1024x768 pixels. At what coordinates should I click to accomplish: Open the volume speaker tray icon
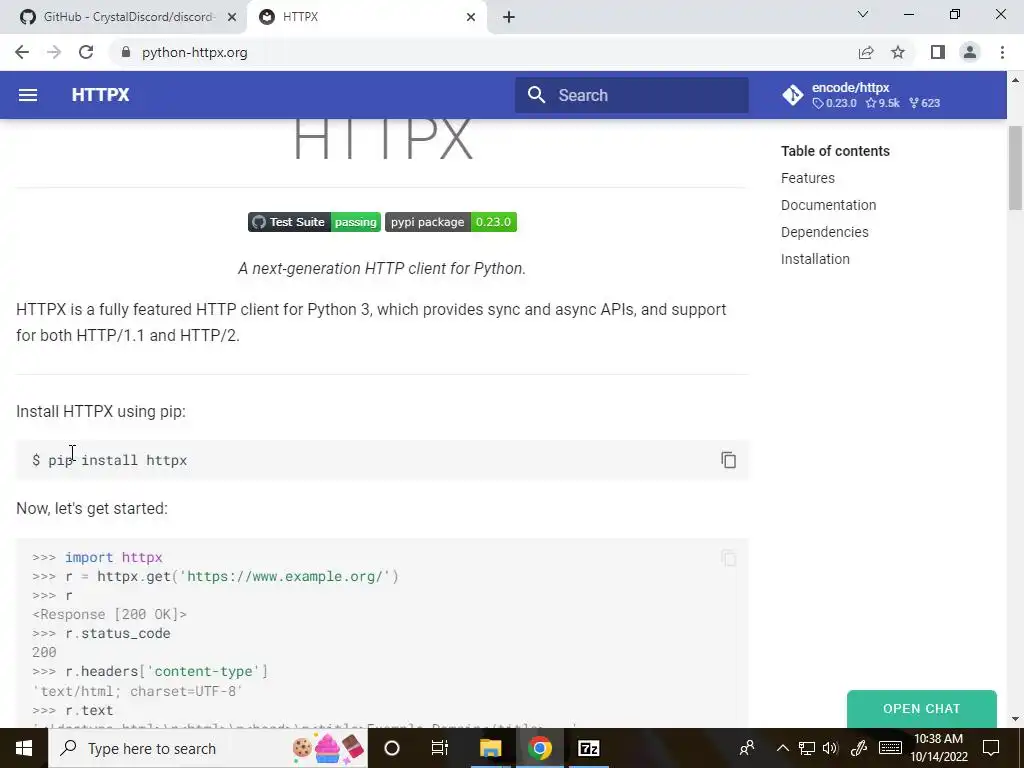(x=830, y=748)
